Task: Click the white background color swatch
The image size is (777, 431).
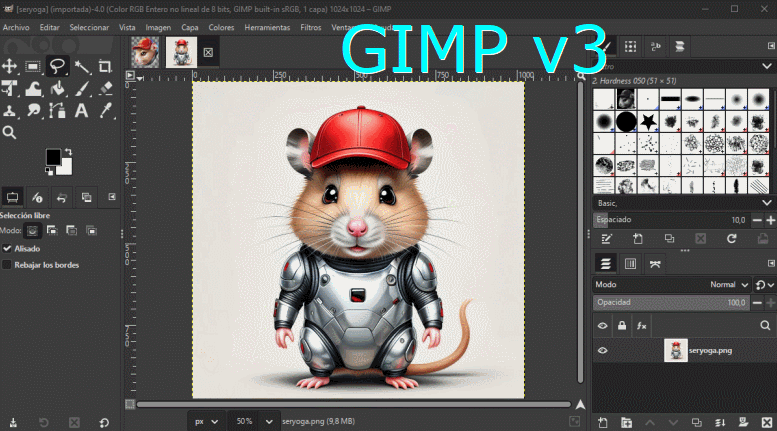Action: click(66, 168)
